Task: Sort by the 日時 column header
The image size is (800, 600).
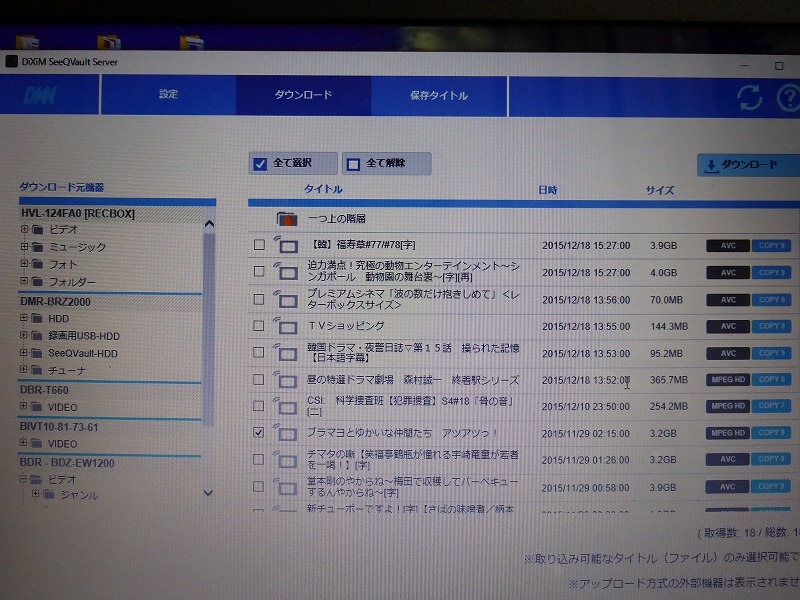Action: tap(547, 190)
